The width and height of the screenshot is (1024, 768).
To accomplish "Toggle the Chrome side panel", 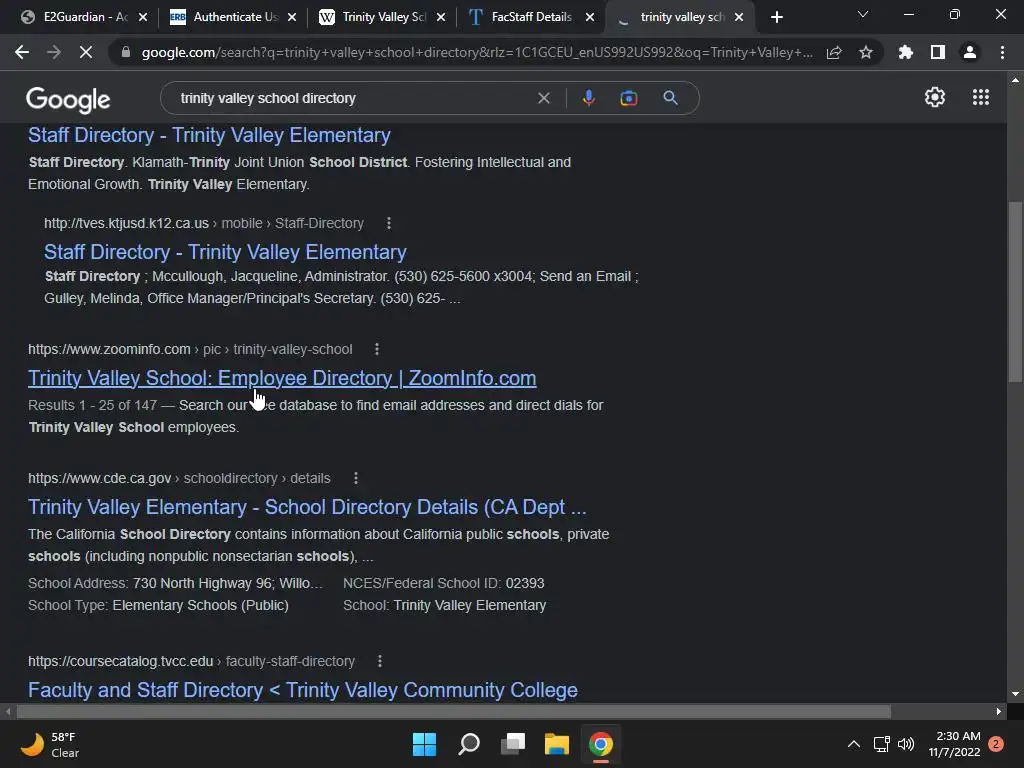I will 938,52.
